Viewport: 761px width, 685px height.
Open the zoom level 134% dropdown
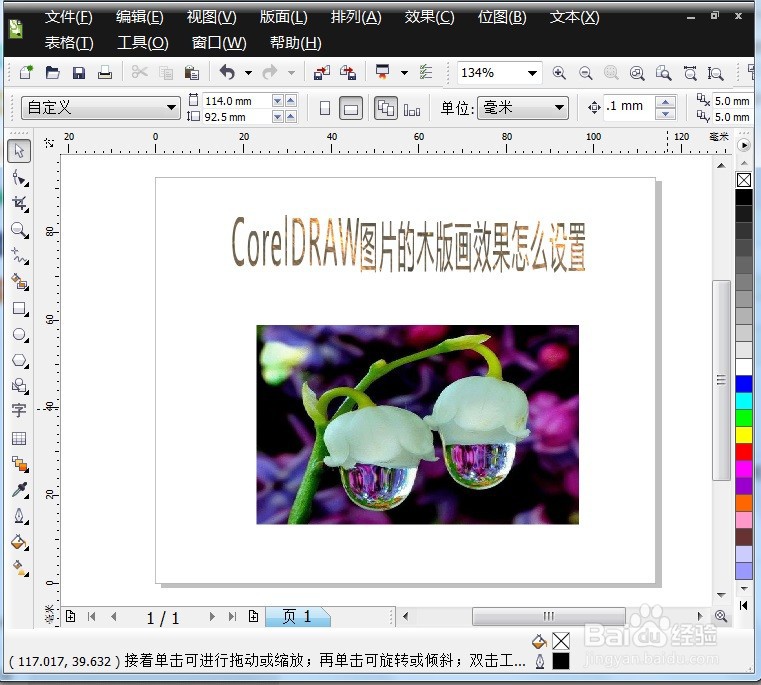[x=532, y=73]
